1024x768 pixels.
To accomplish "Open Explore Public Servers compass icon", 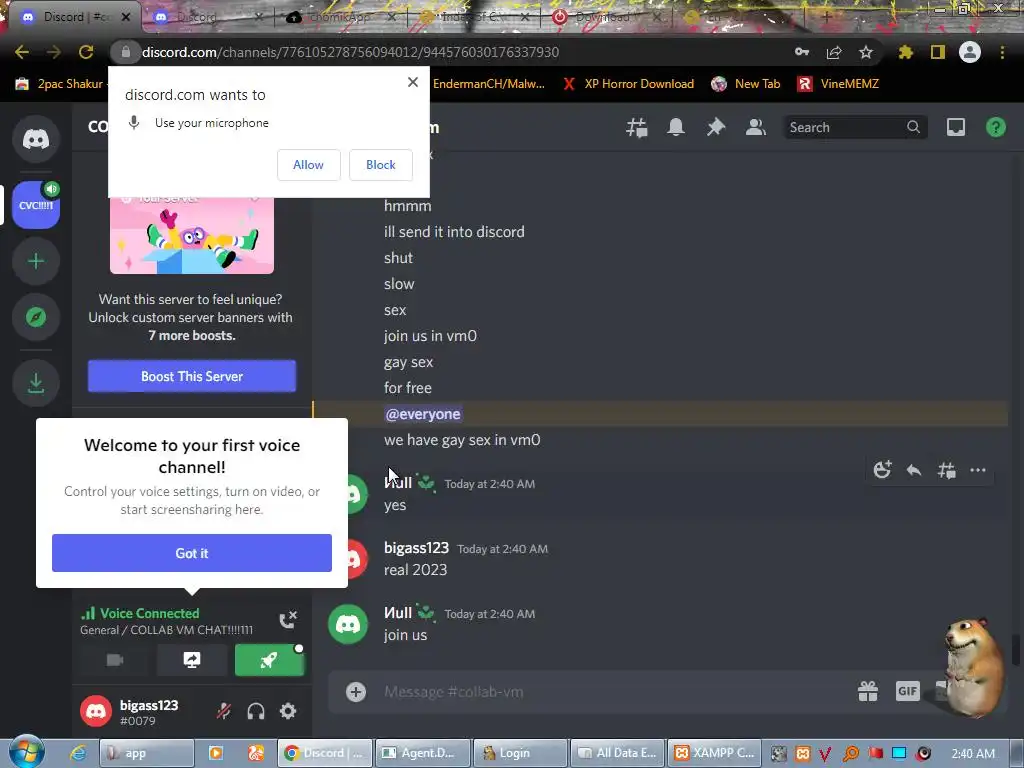I will pos(36,317).
